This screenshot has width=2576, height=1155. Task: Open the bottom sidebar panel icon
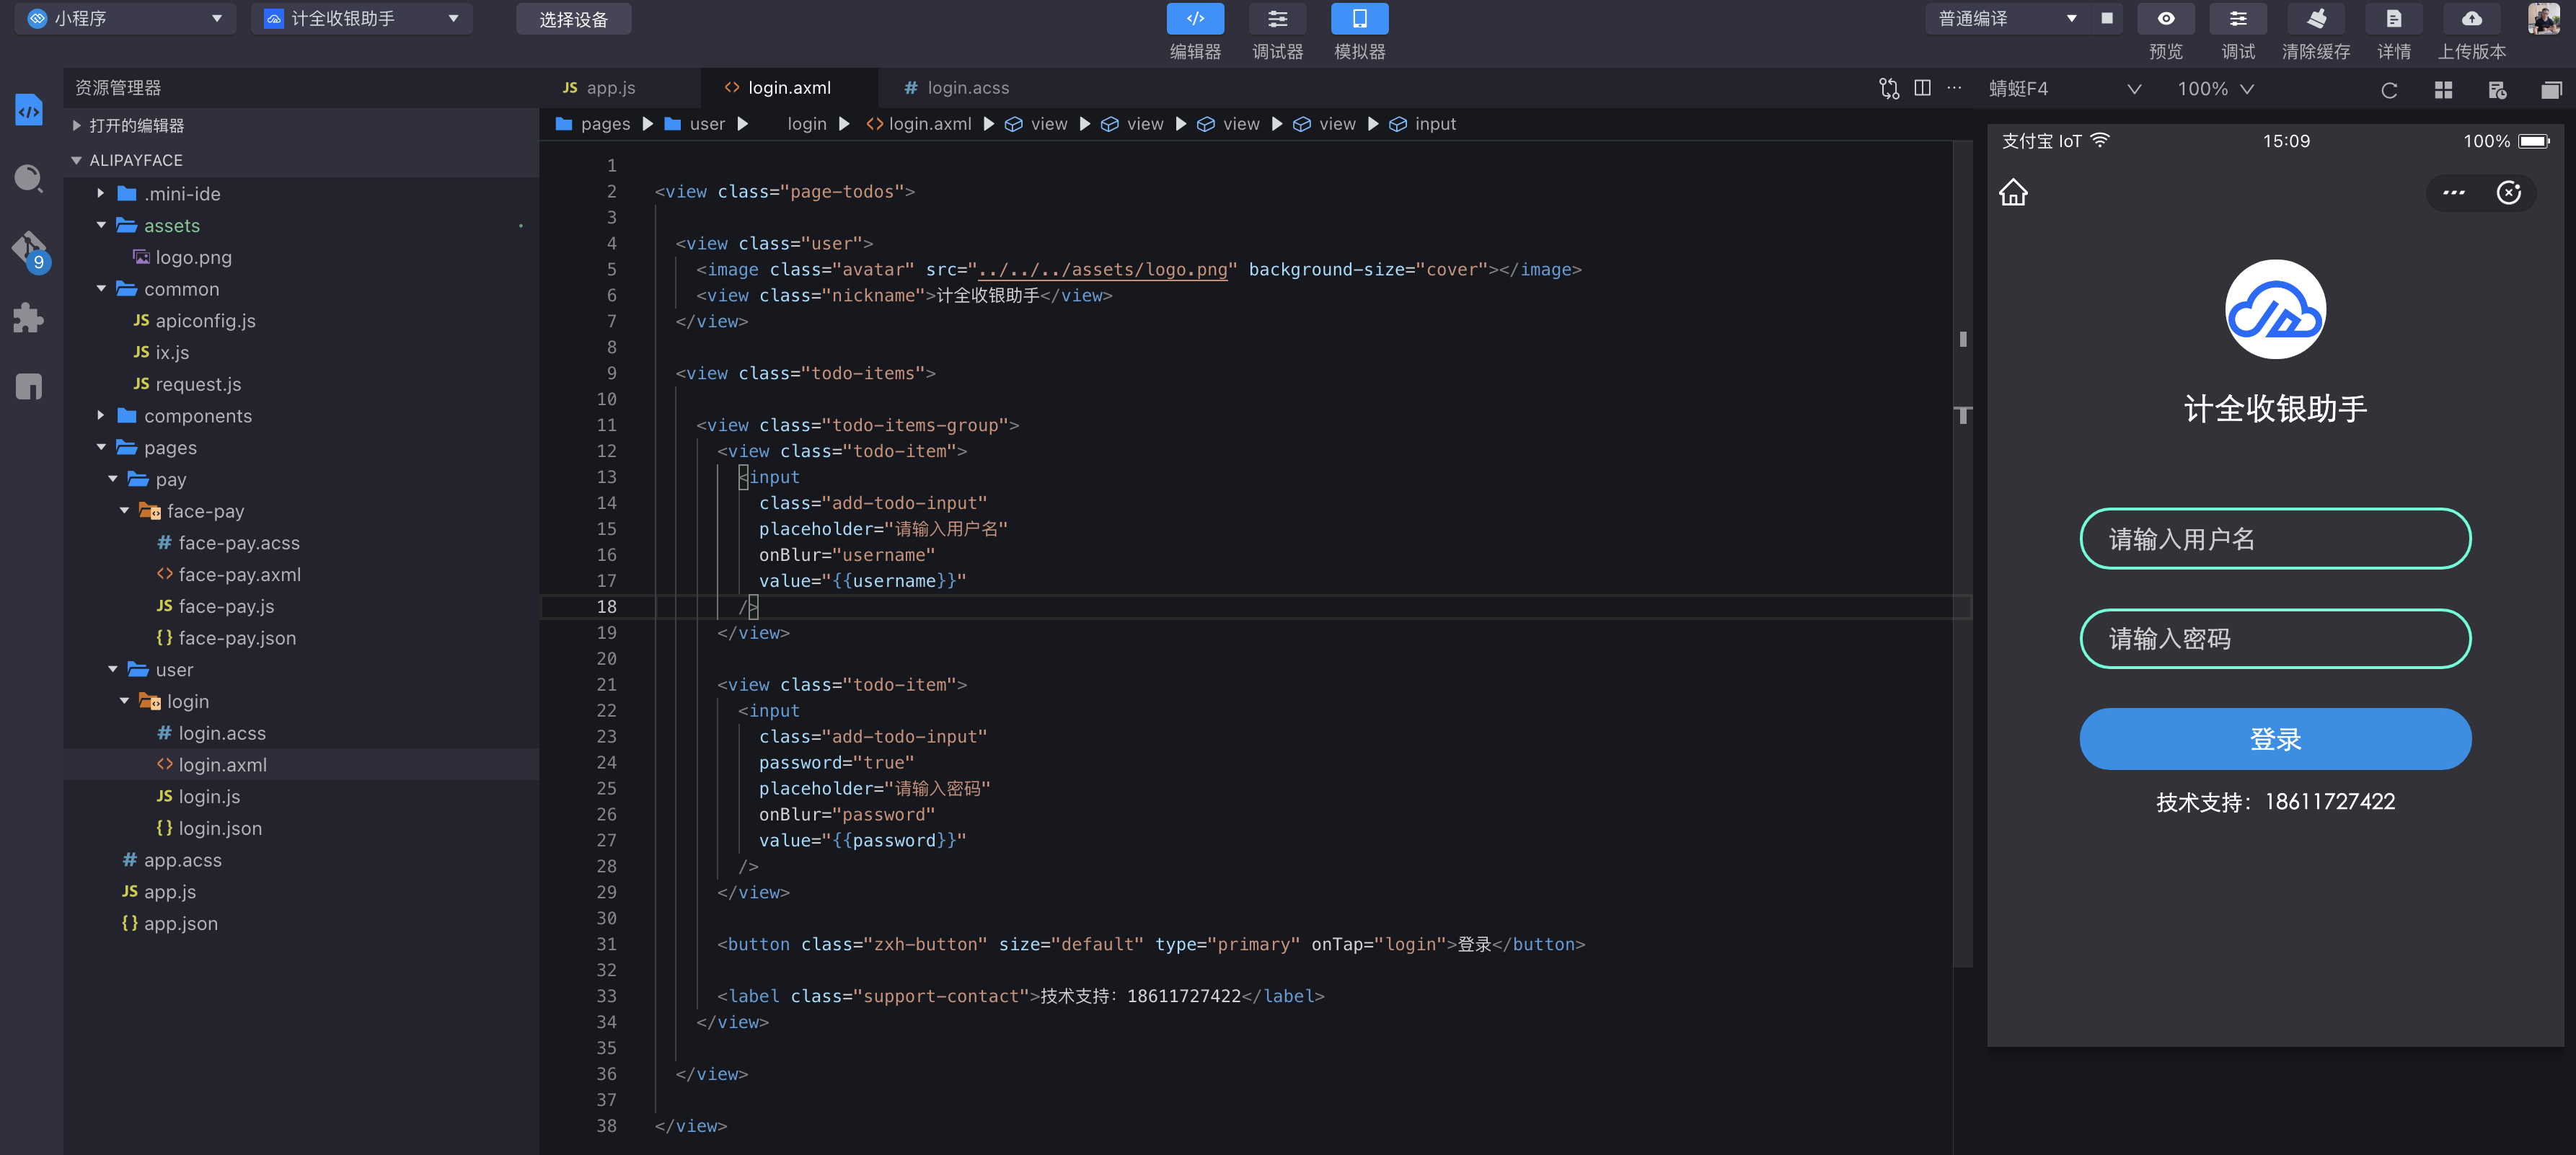tap(29, 386)
